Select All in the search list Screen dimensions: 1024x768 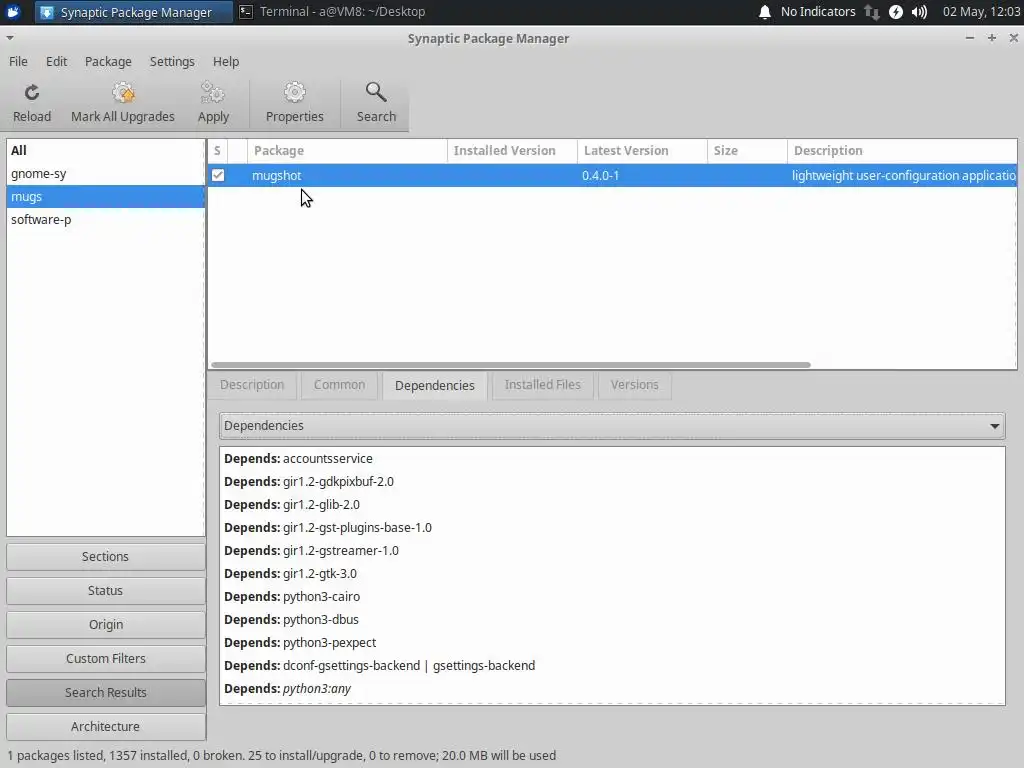[x=105, y=150]
